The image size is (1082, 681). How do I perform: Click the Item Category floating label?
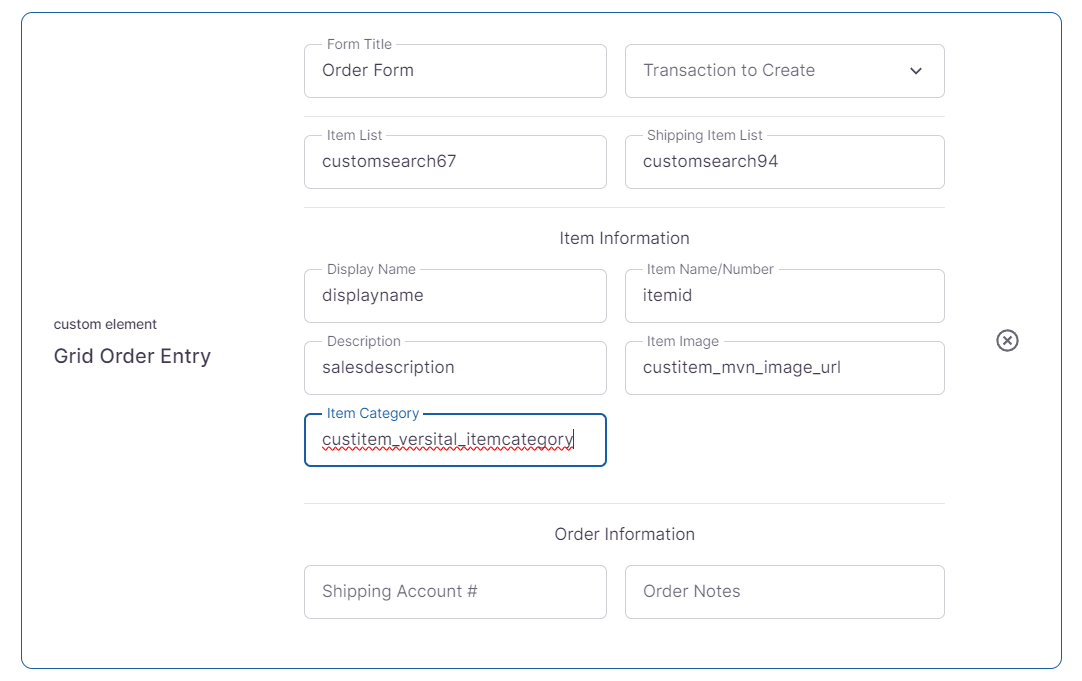[373, 413]
